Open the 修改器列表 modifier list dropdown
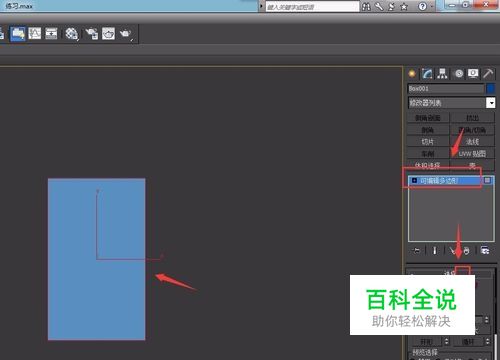This screenshot has width=500, height=360. pyautogui.click(x=452, y=103)
